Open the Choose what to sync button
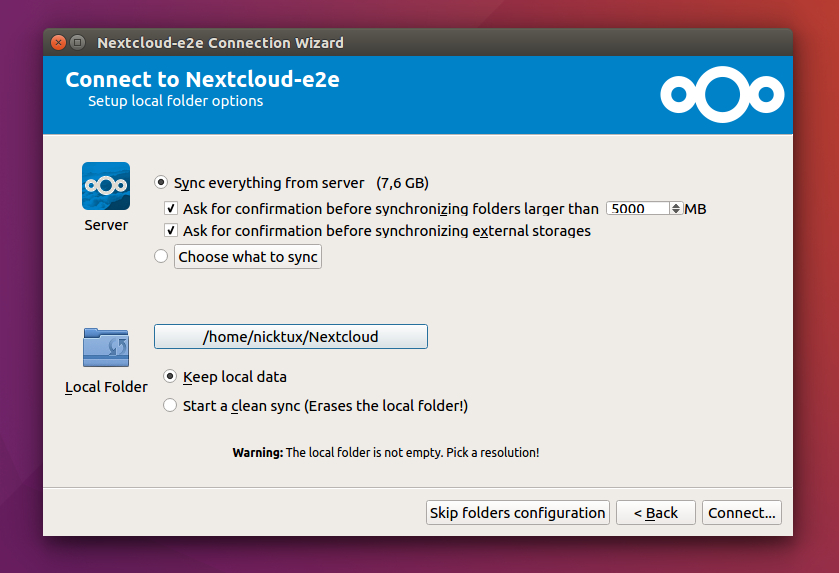 pyautogui.click(x=248, y=257)
